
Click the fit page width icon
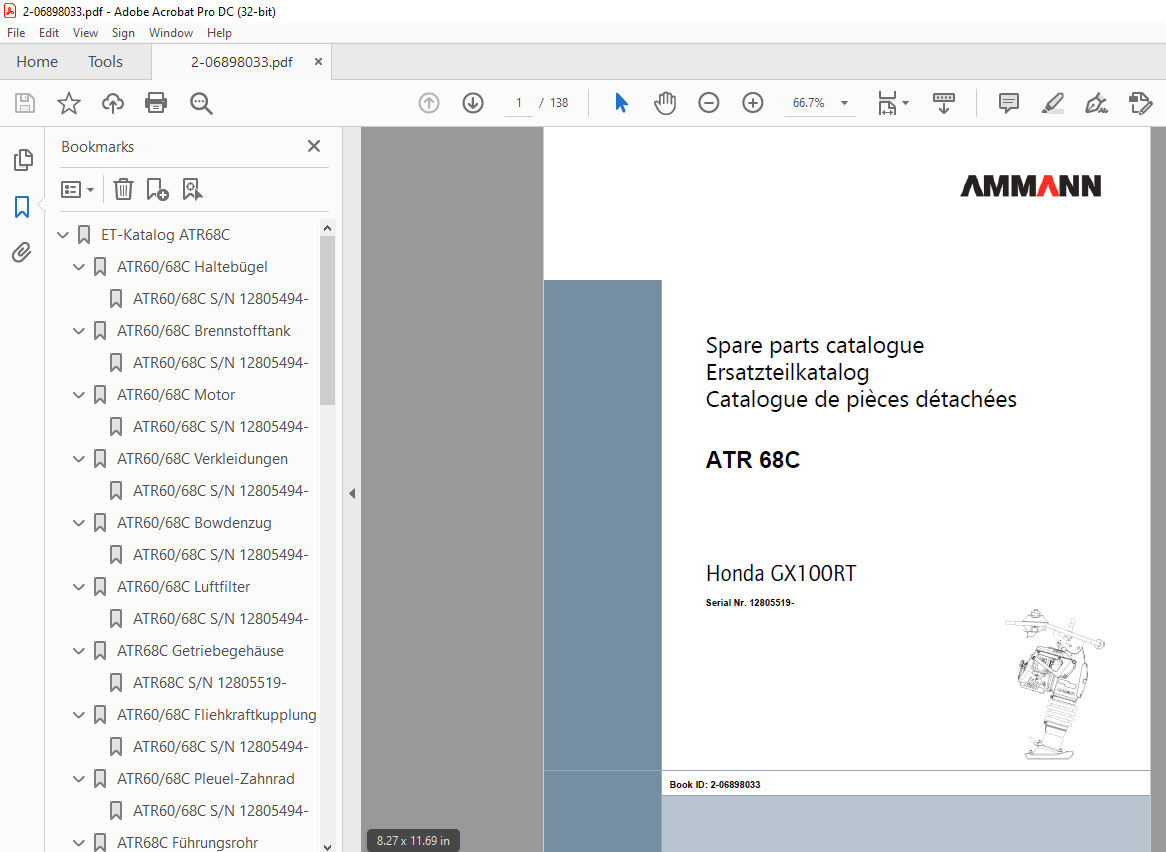point(888,103)
